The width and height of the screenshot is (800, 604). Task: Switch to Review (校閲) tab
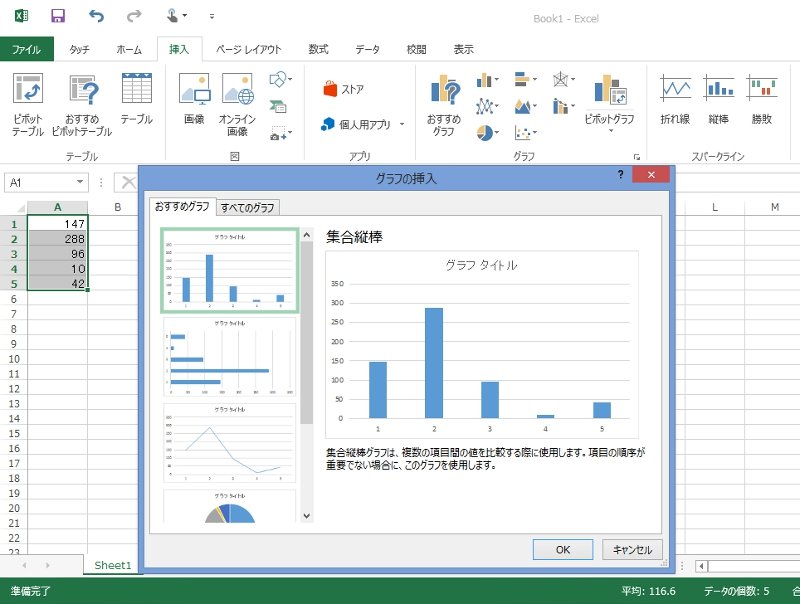coord(416,49)
